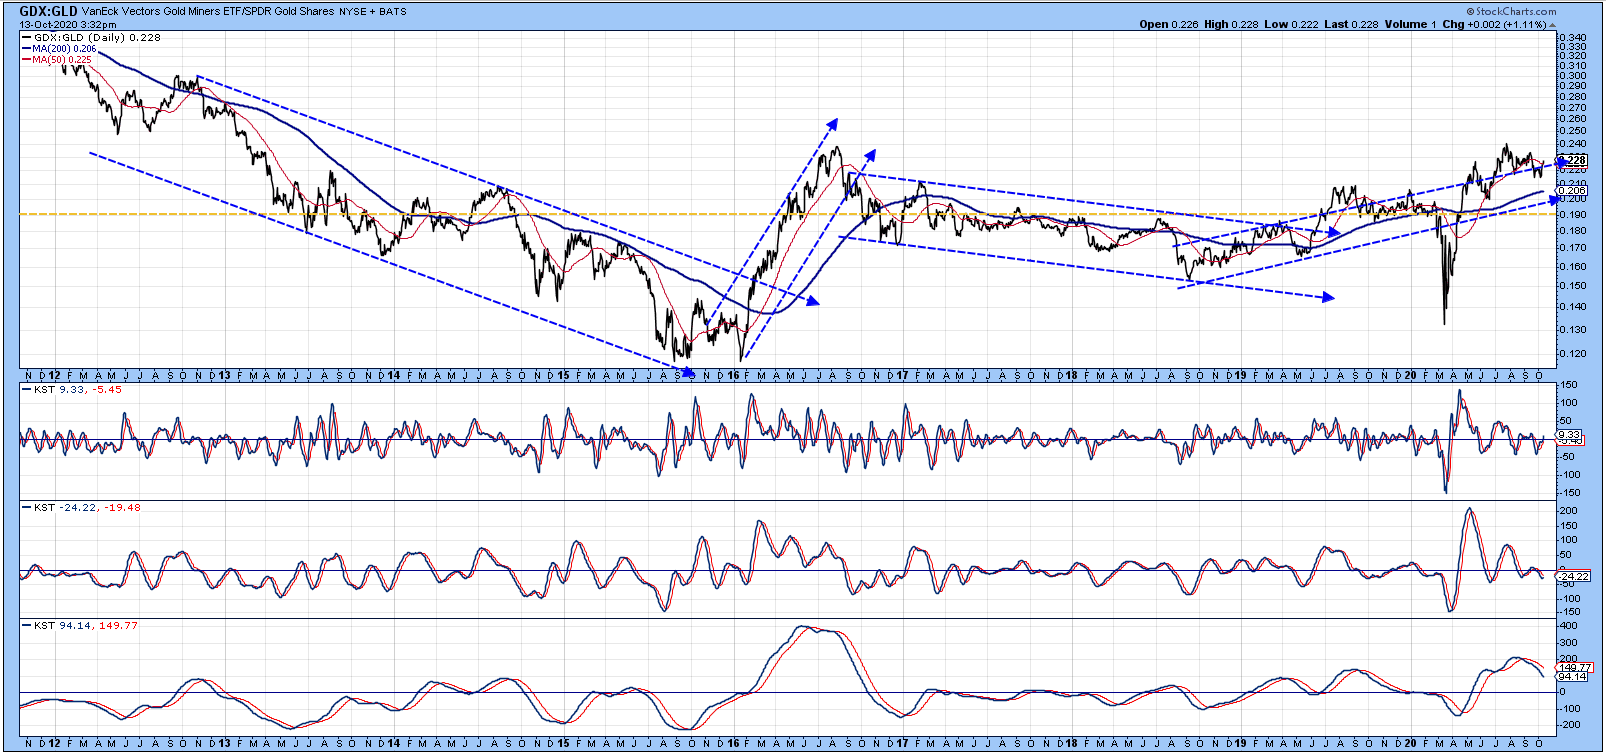Image resolution: width=1606 pixels, height=752 pixels.
Task: Click the boxed 0.206 moving average tag on the price axis
Action: coord(1573,190)
